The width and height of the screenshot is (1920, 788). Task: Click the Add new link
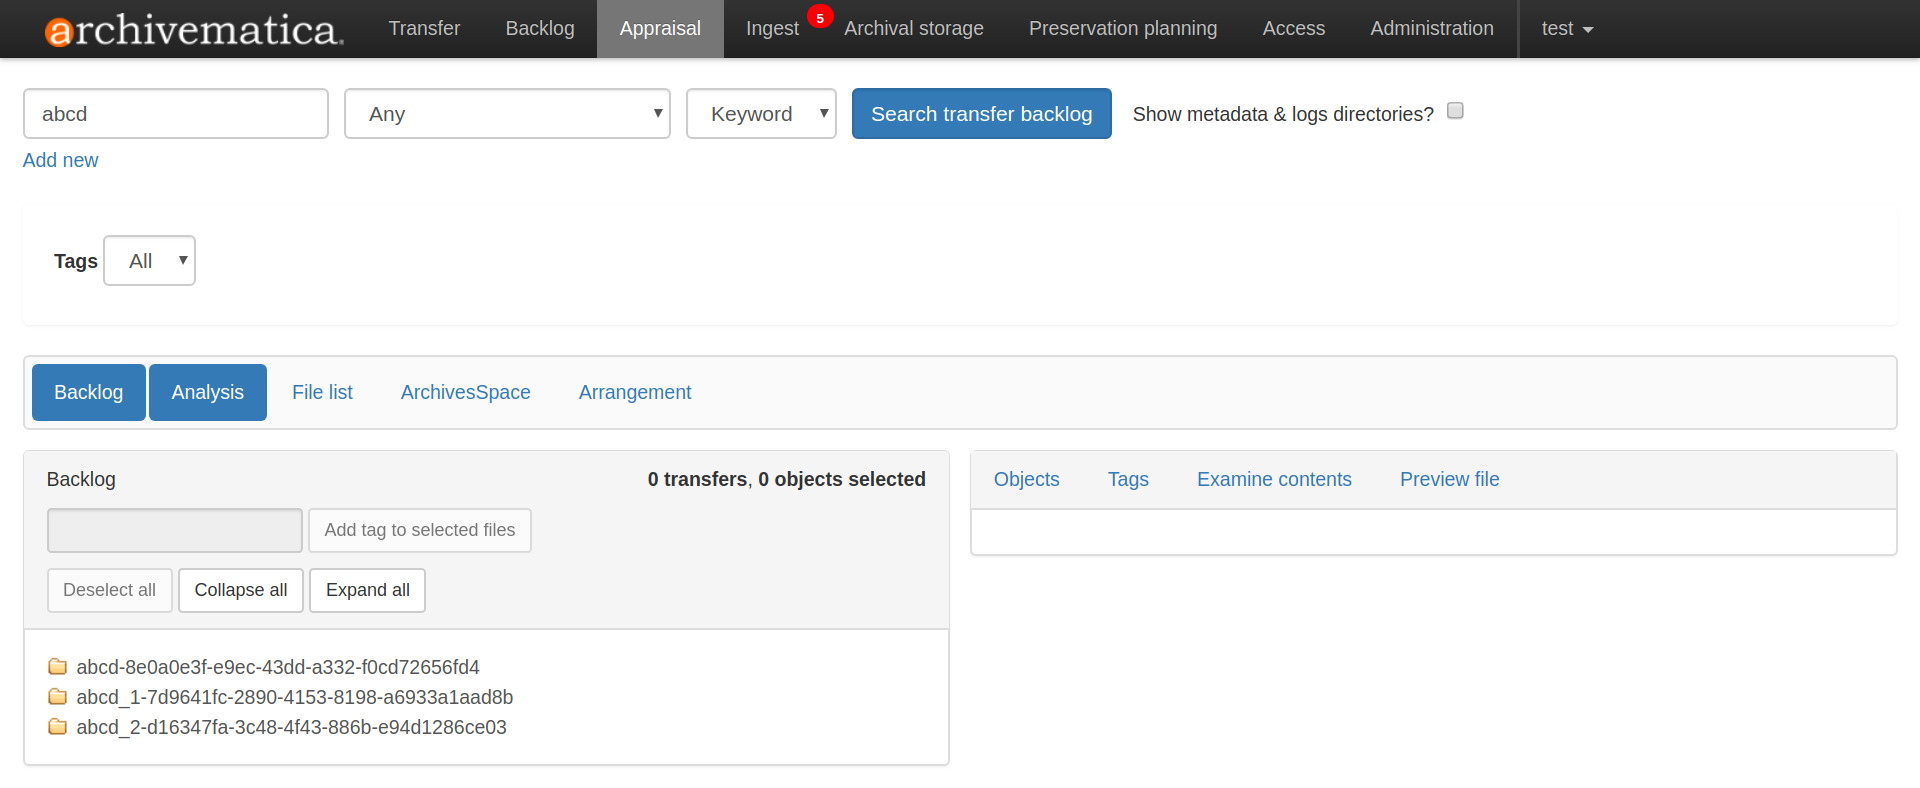[x=60, y=160]
